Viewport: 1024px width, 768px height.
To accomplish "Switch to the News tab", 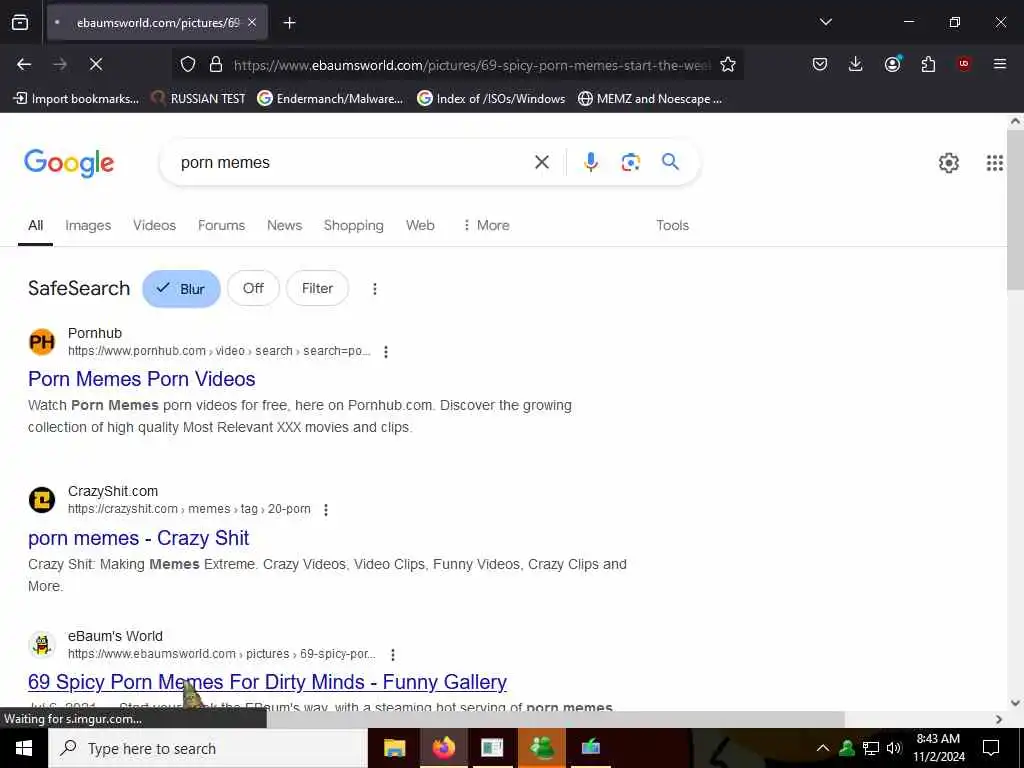I will pos(284,225).
